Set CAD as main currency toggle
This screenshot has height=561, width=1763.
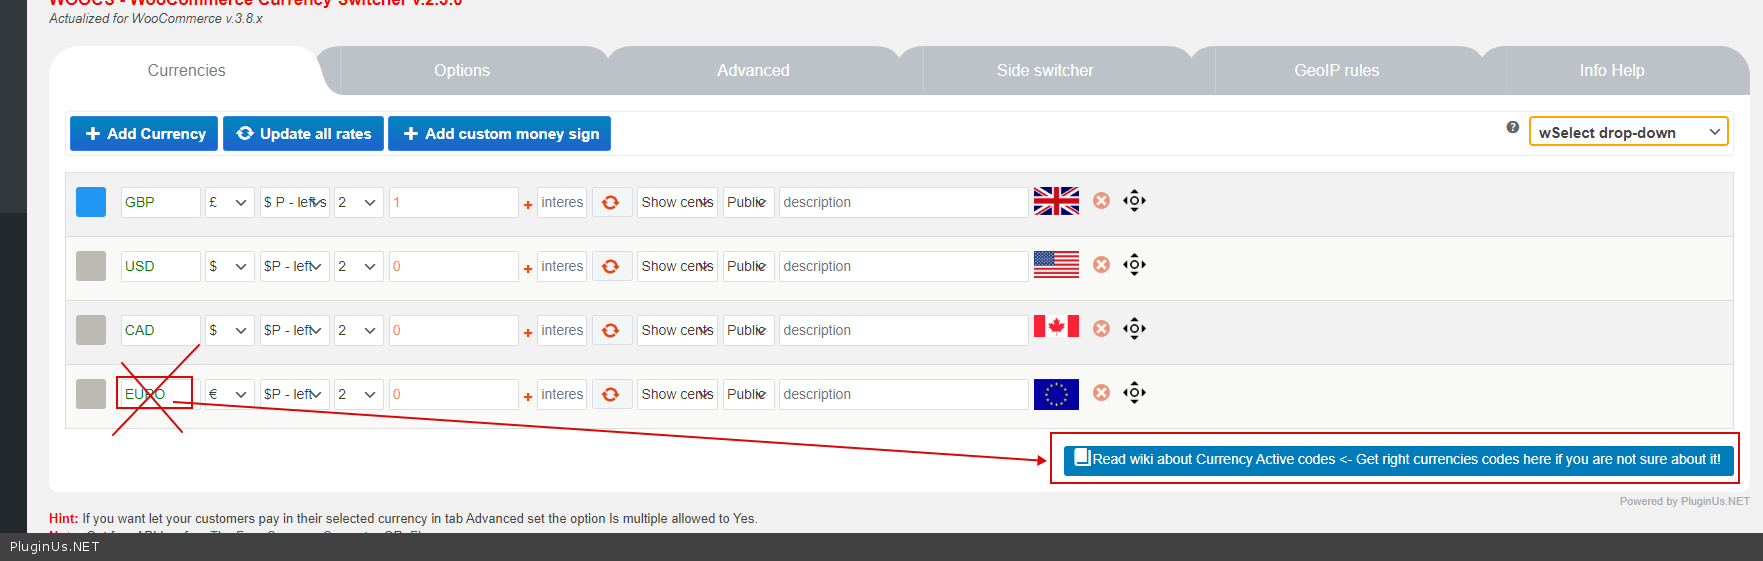coord(91,330)
